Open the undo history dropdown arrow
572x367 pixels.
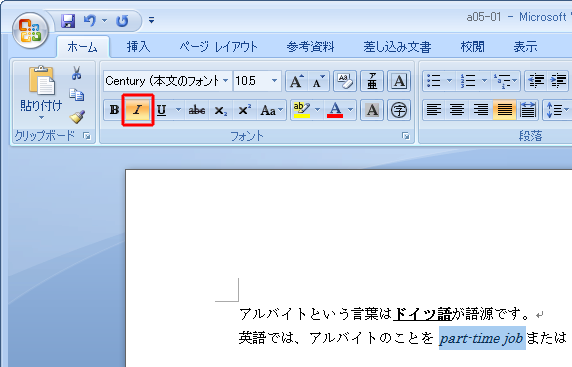click(104, 20)
